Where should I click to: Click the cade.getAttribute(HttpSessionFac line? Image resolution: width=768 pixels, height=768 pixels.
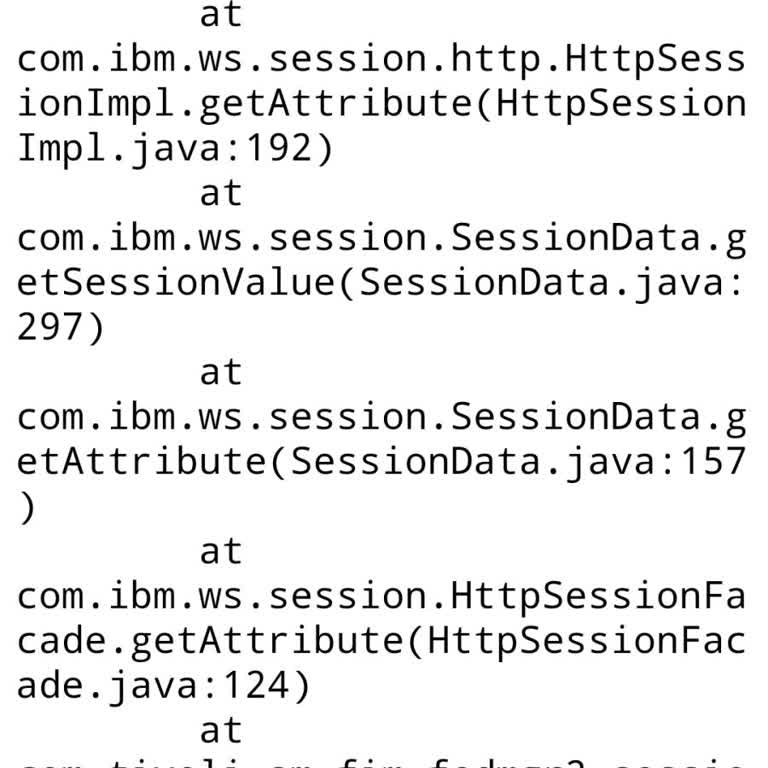pyautogui.click(x=381, y=642)
